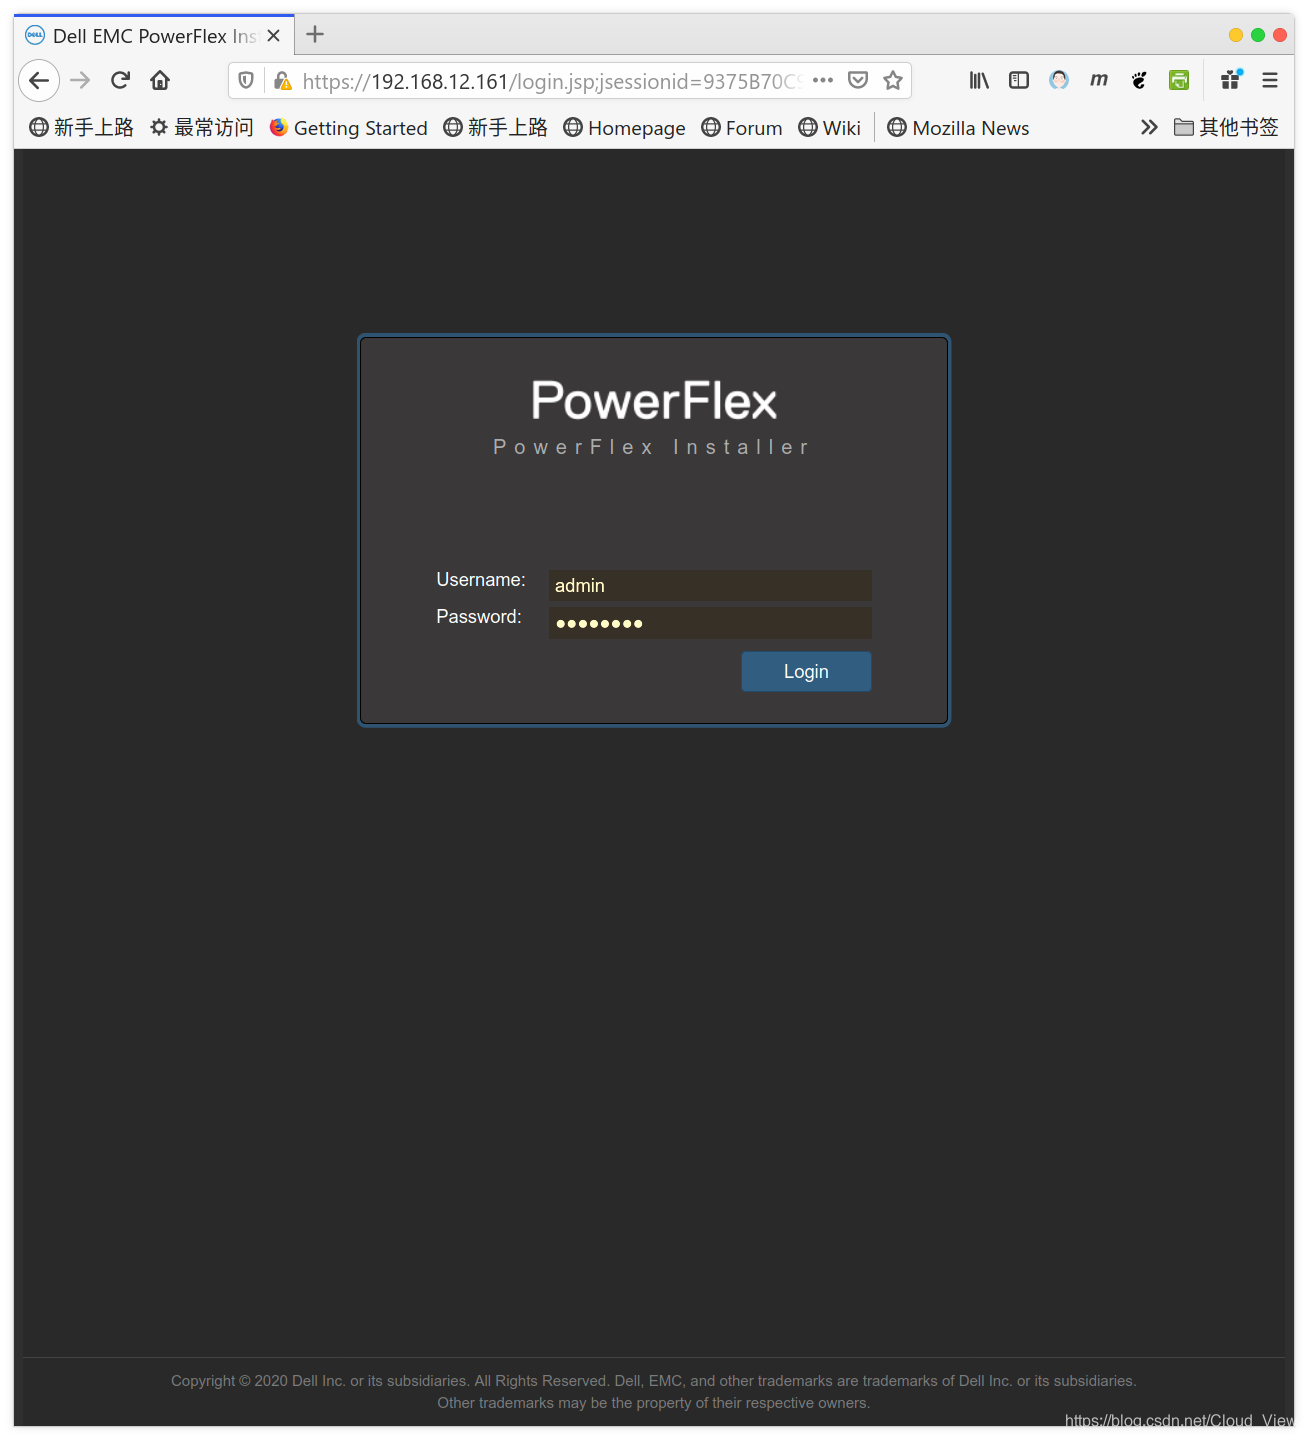Open the 最常访问 bookmark

[x=201, y=127]
